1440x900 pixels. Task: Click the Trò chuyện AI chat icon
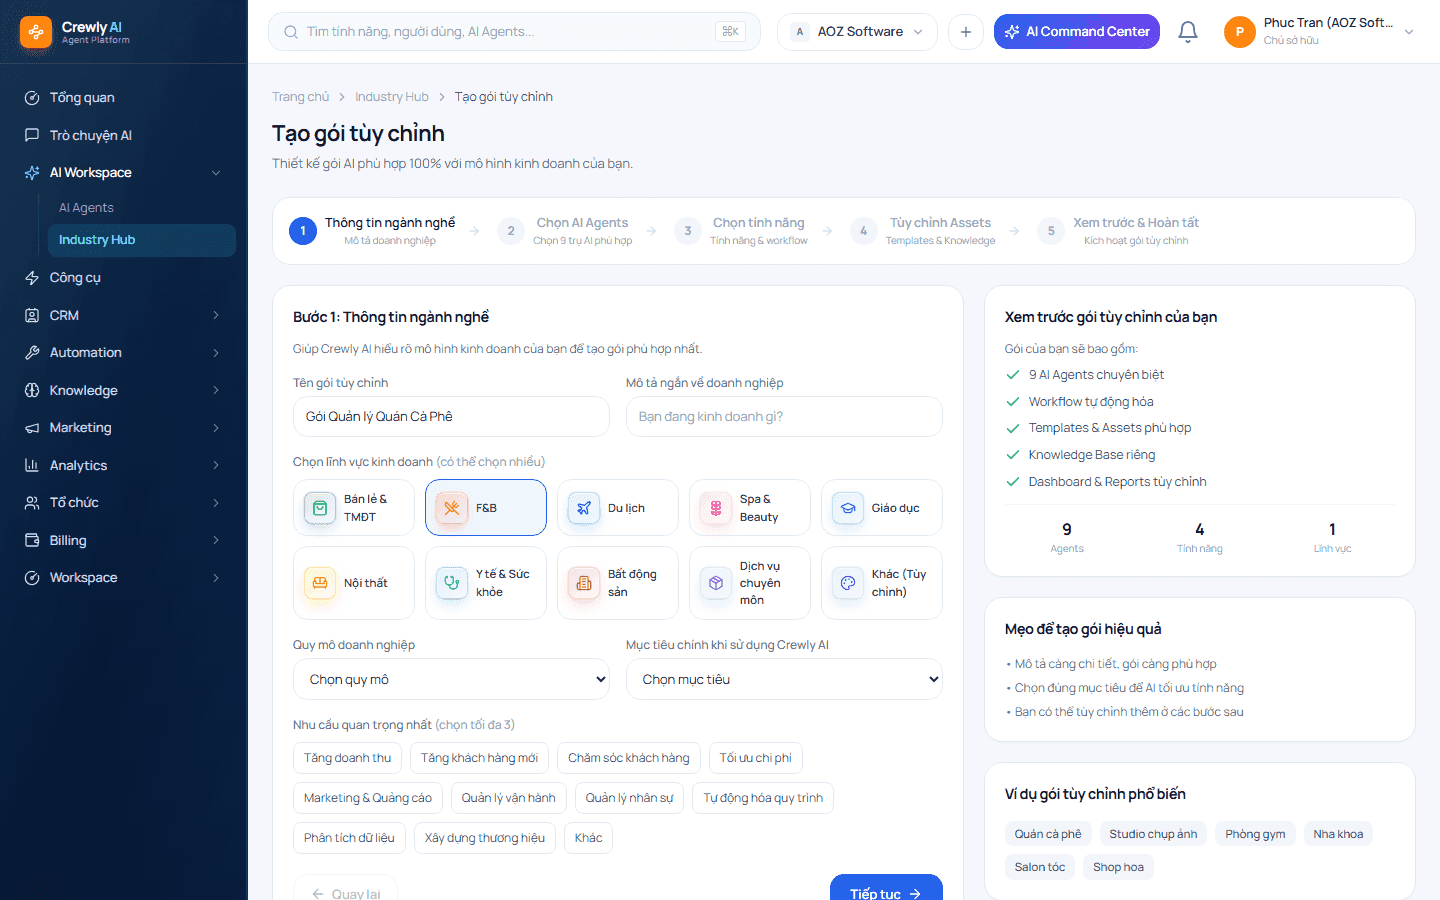[32, 135]
